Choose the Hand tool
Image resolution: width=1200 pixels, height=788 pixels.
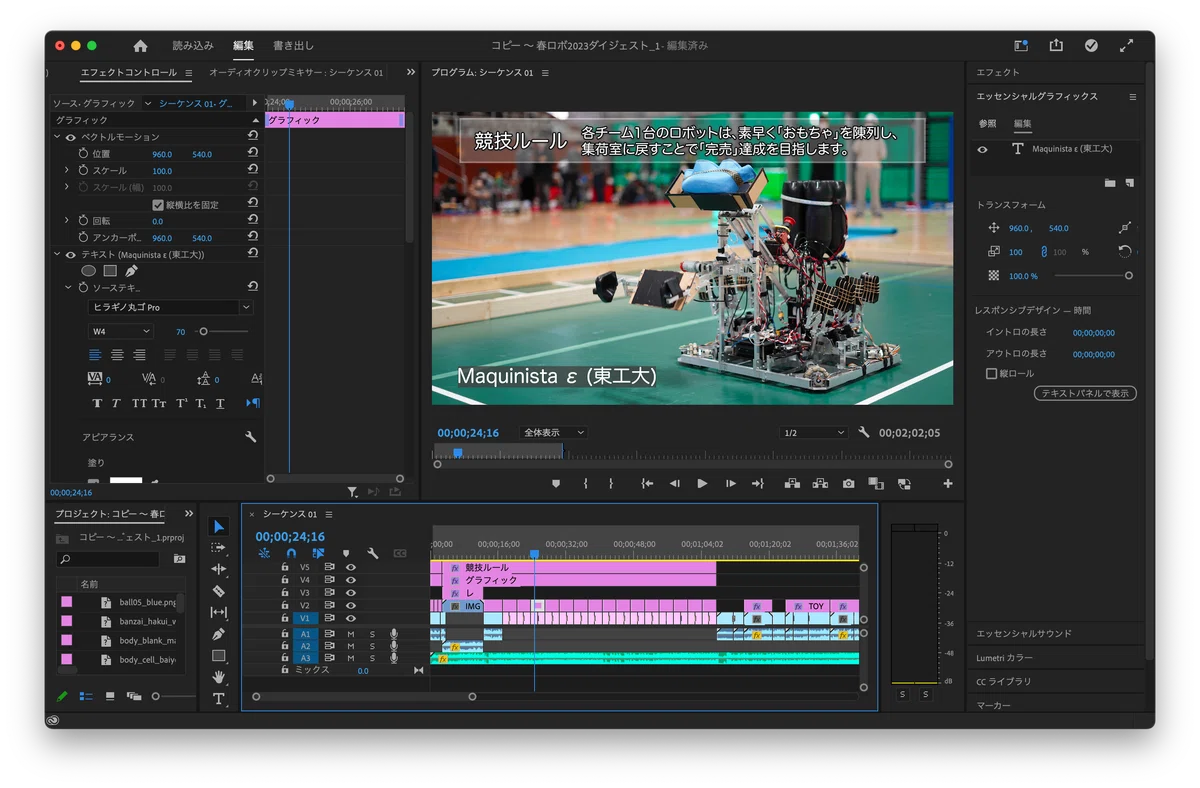pyautogui.click(x=219, y=677)
